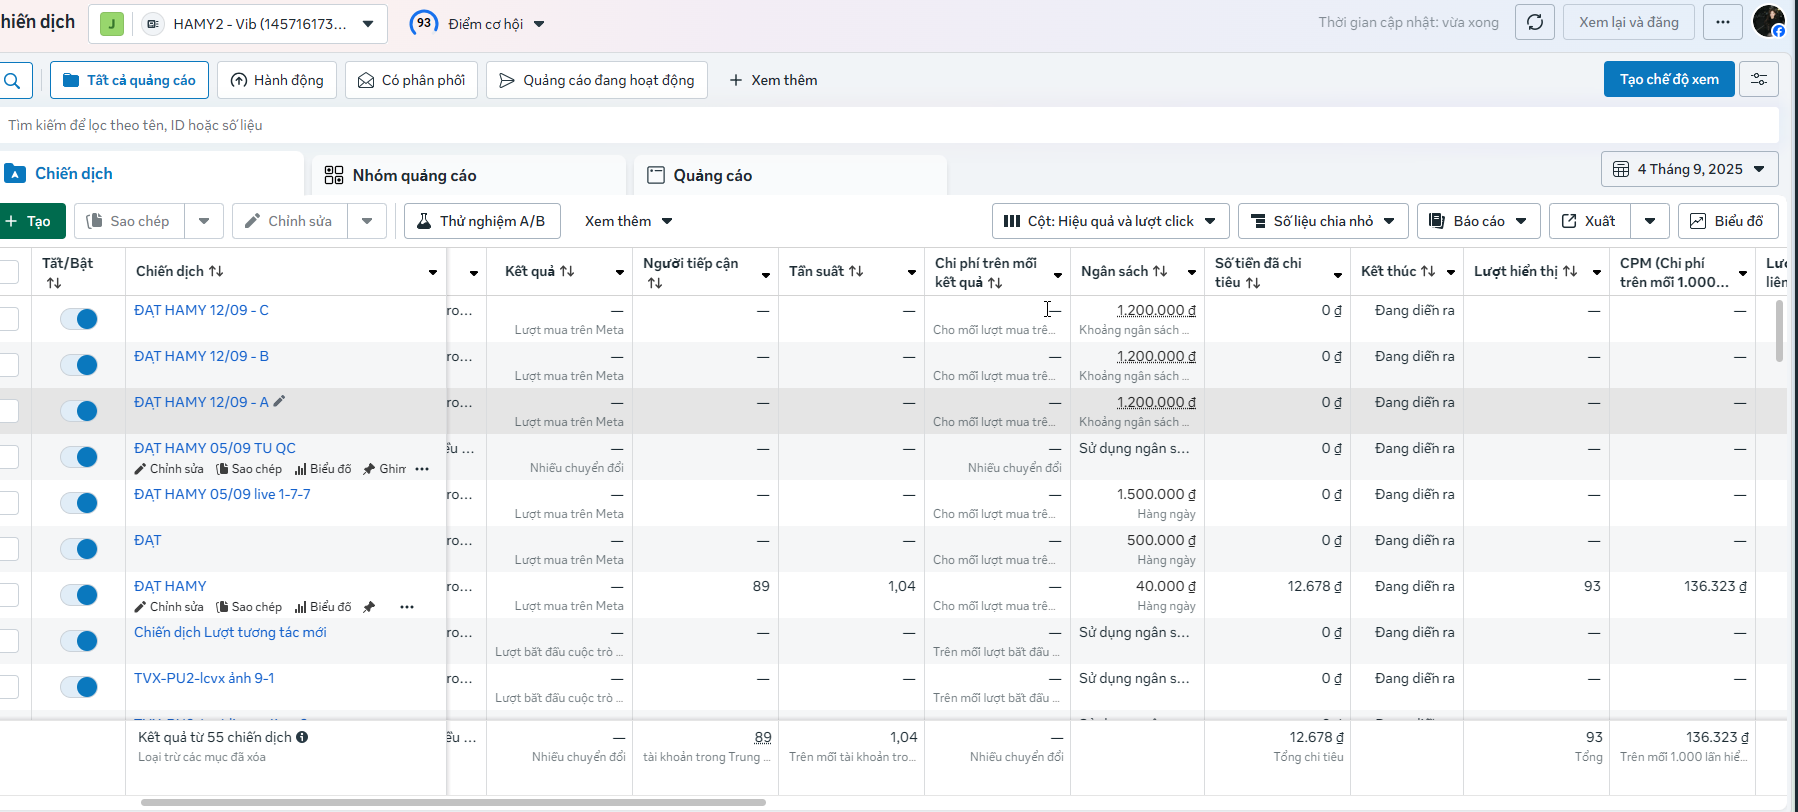Select the Tất cả quảng cáo filter
The width and height of the screenshot is (1798, 812).
129,80
